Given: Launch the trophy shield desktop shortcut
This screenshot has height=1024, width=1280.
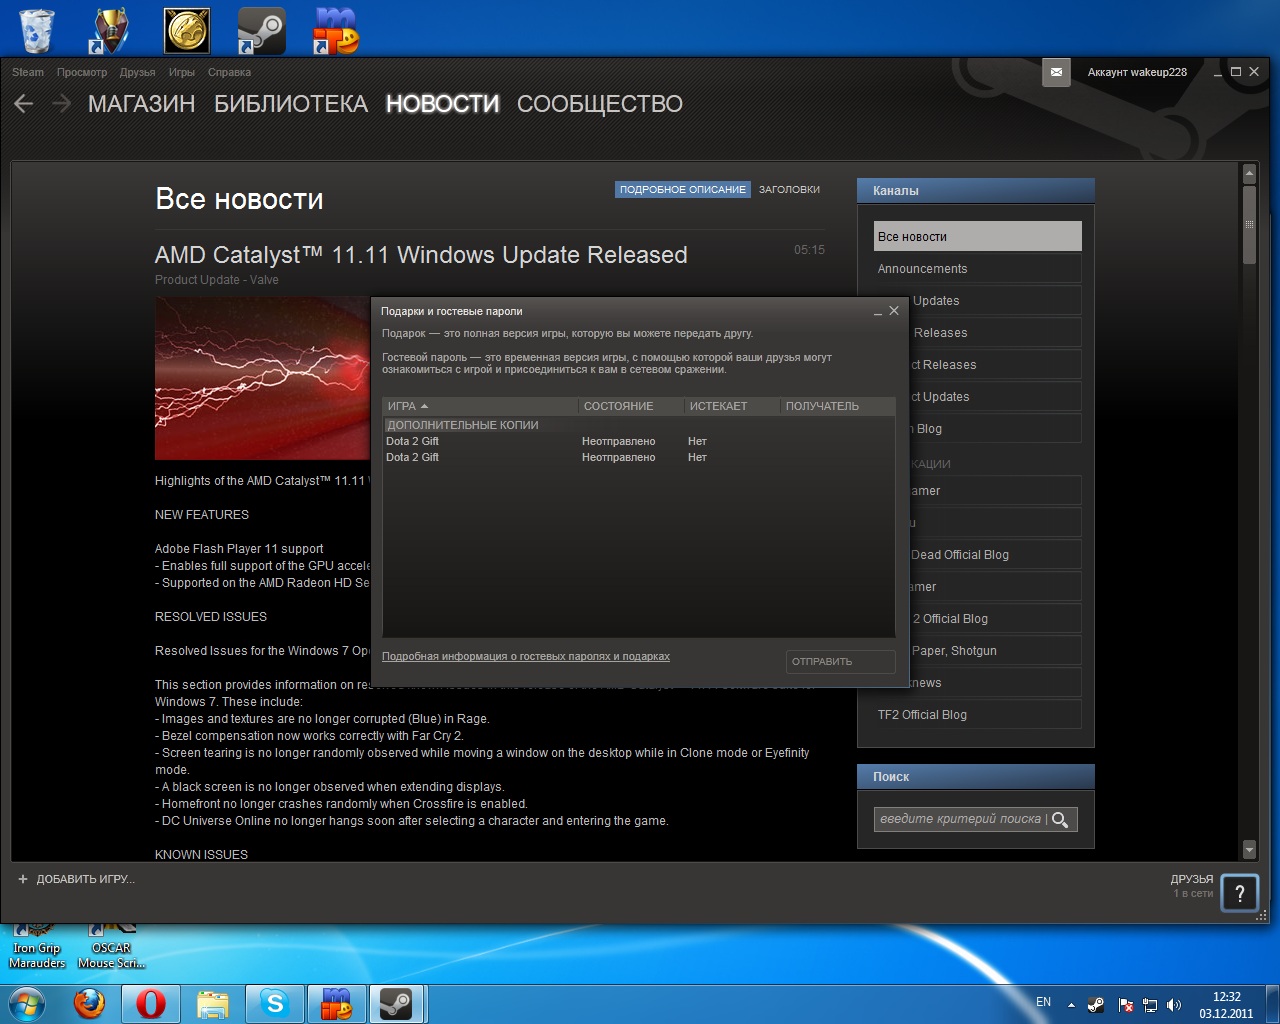Looking at the screenshot, I should pos(109,31).
